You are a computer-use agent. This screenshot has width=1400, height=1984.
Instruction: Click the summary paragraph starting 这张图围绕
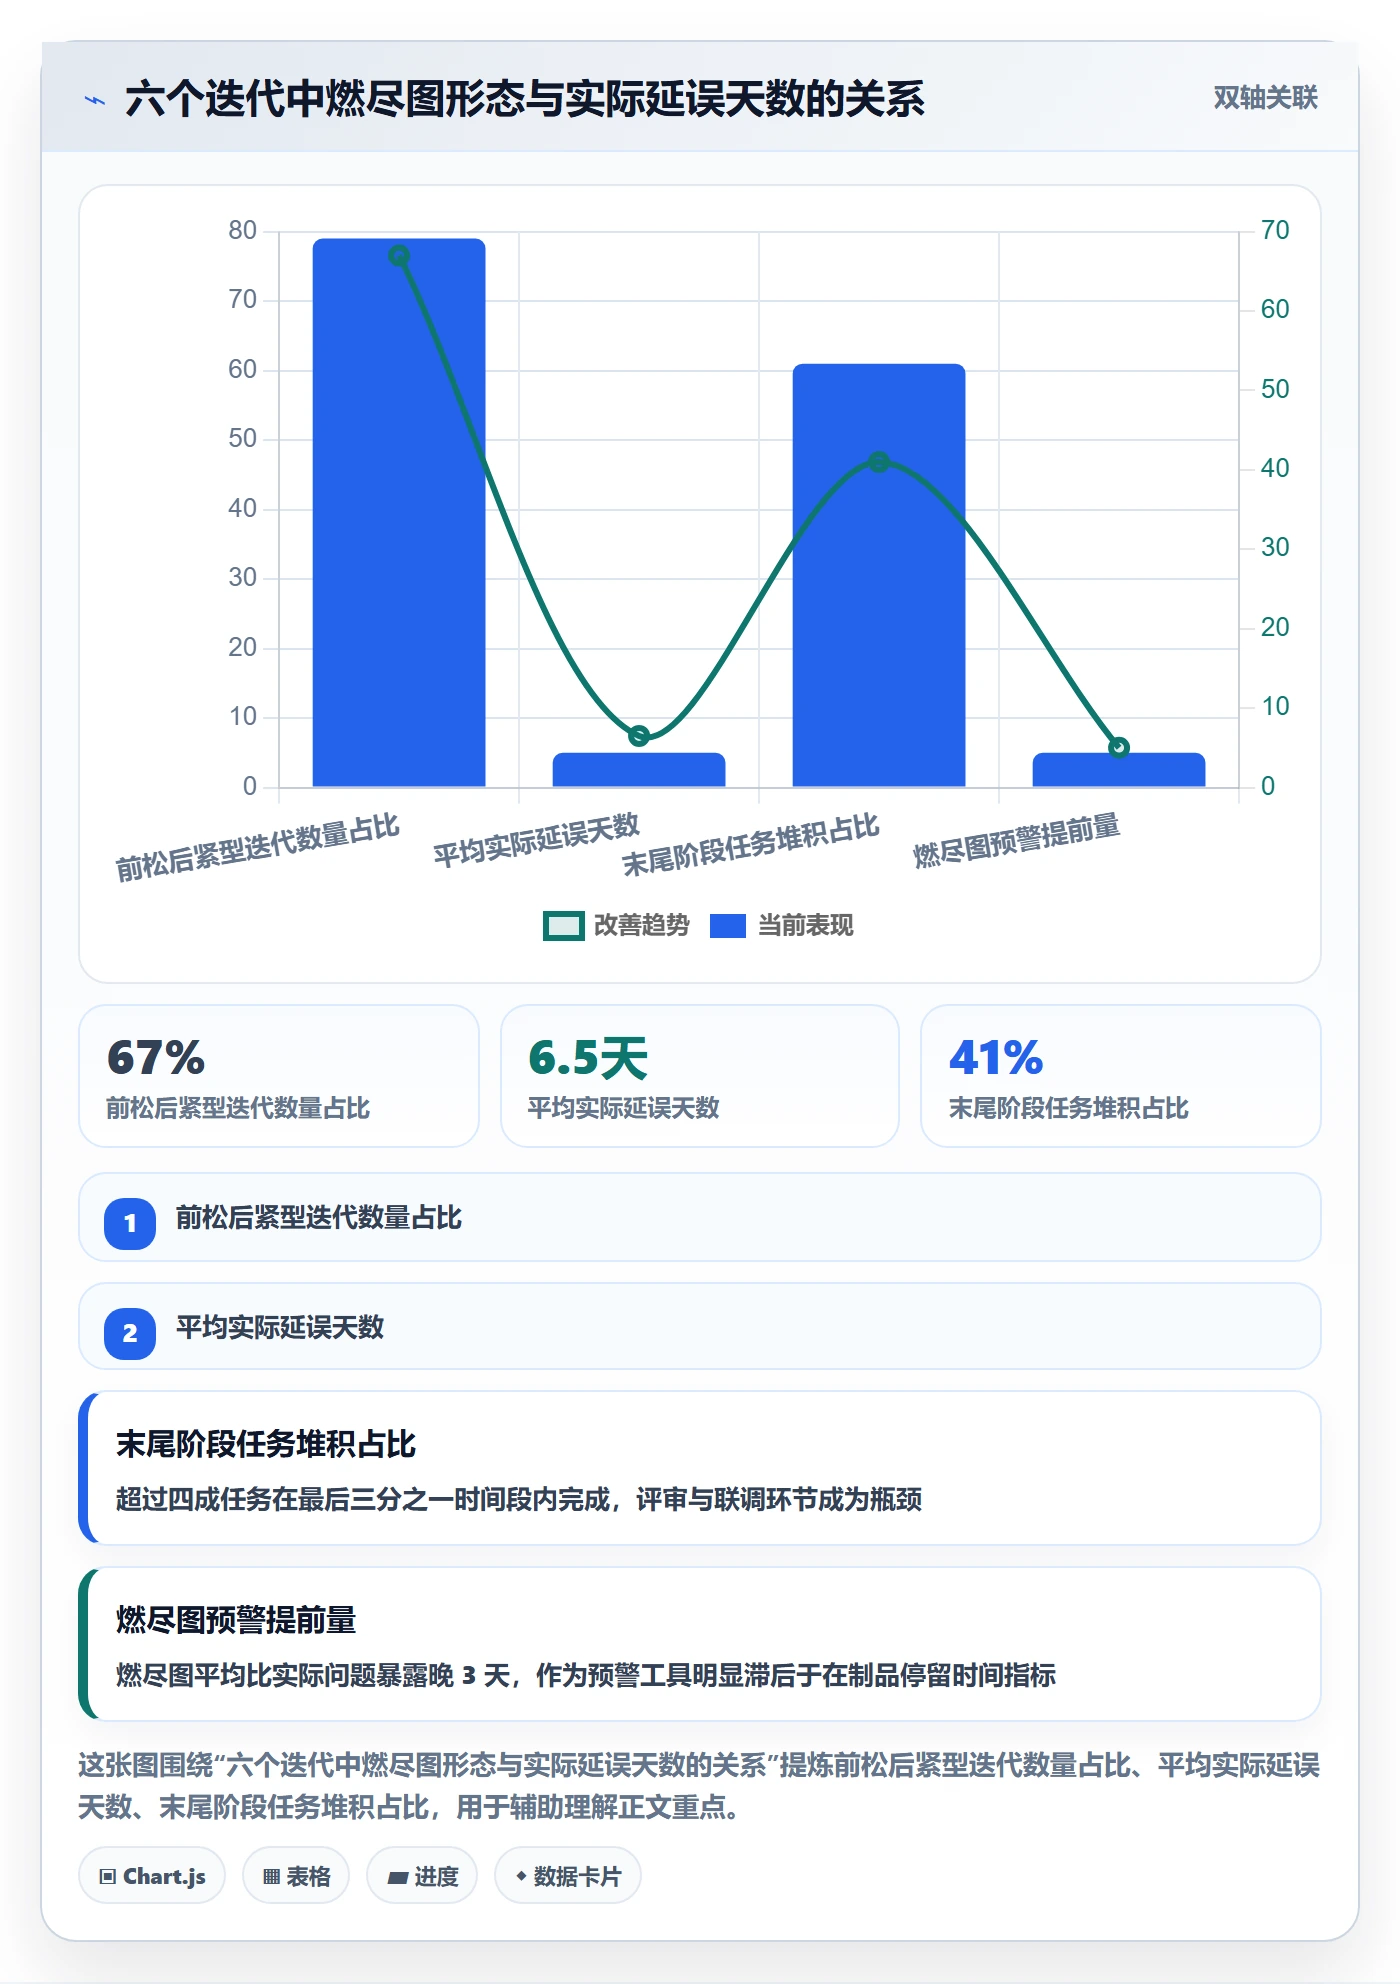pos(699,1786)
